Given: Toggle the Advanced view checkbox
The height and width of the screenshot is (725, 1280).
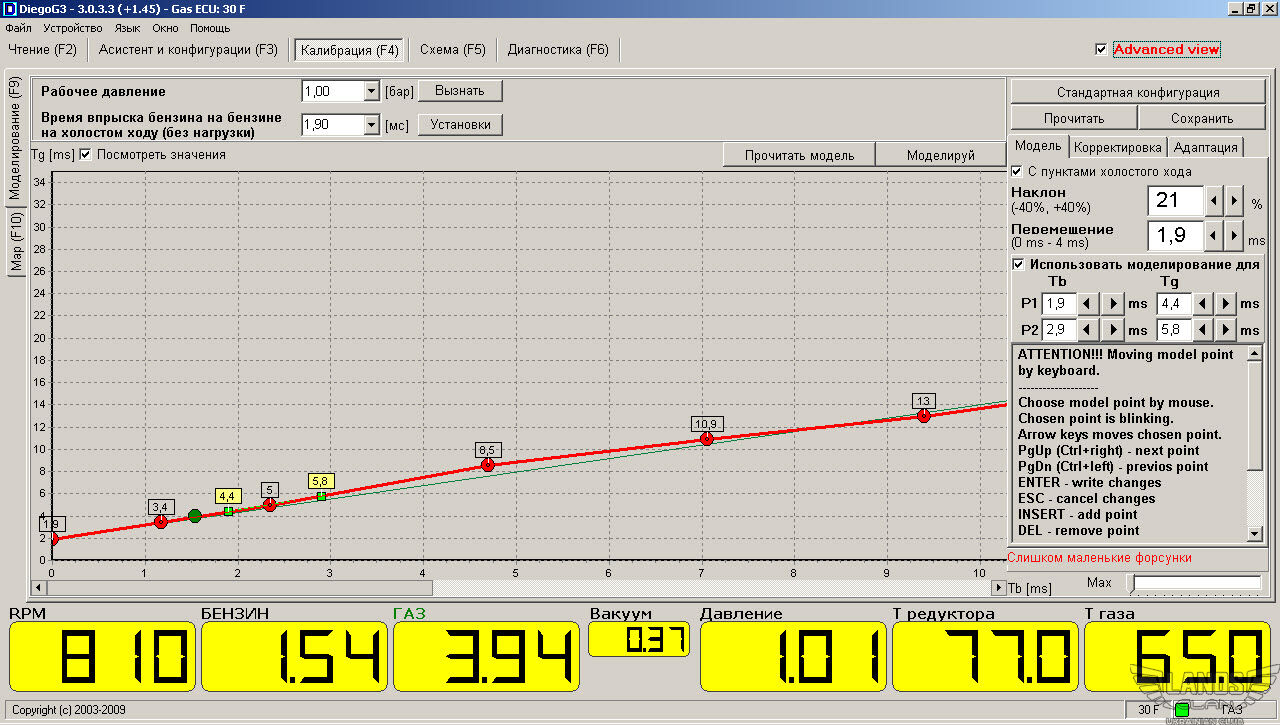Looking at the screenshot, I should coord(1101,49).
